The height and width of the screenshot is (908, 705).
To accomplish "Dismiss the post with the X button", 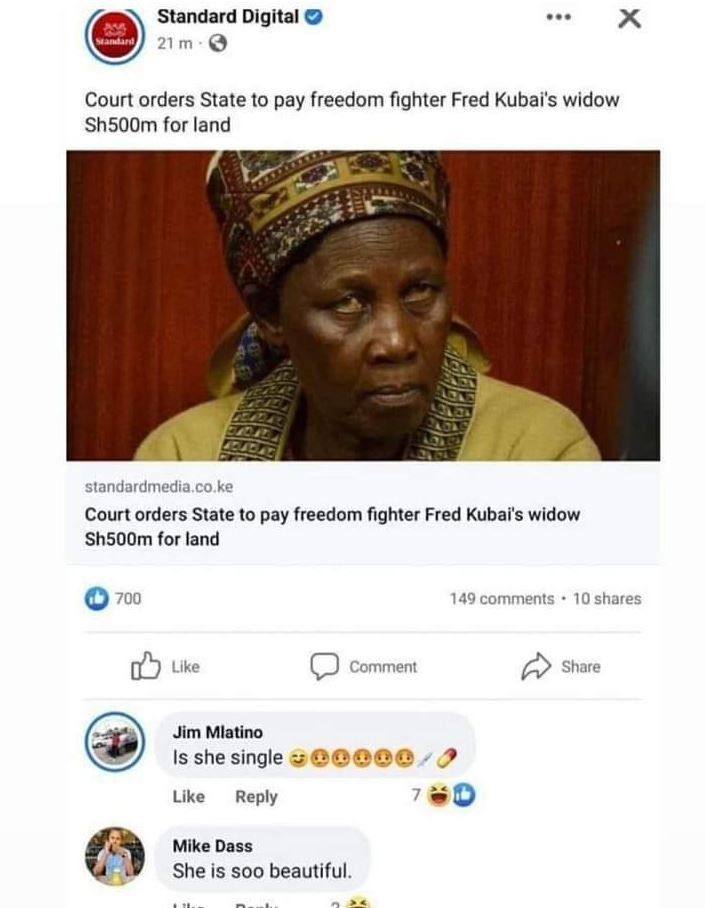I will coord(628,17).
